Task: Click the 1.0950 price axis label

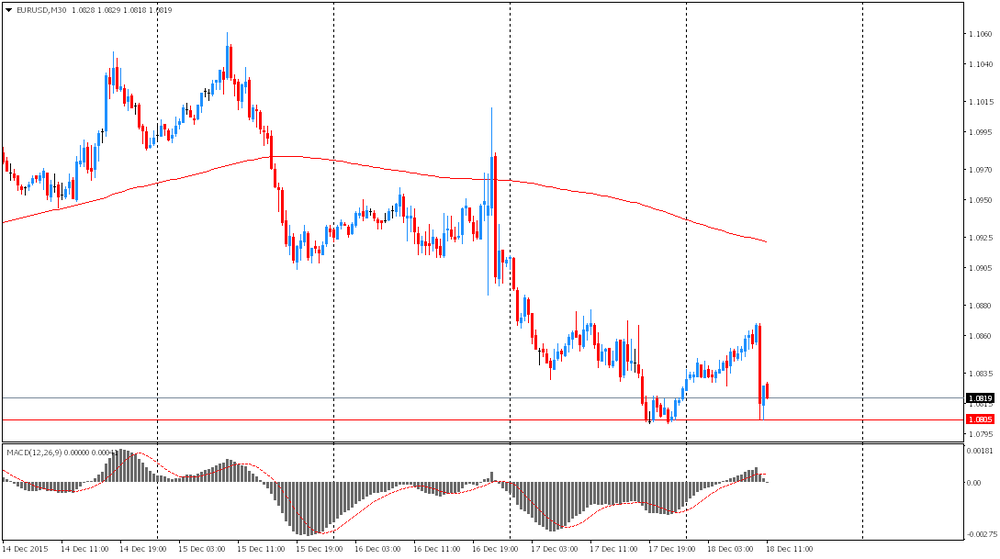Action: coord(980,200)
